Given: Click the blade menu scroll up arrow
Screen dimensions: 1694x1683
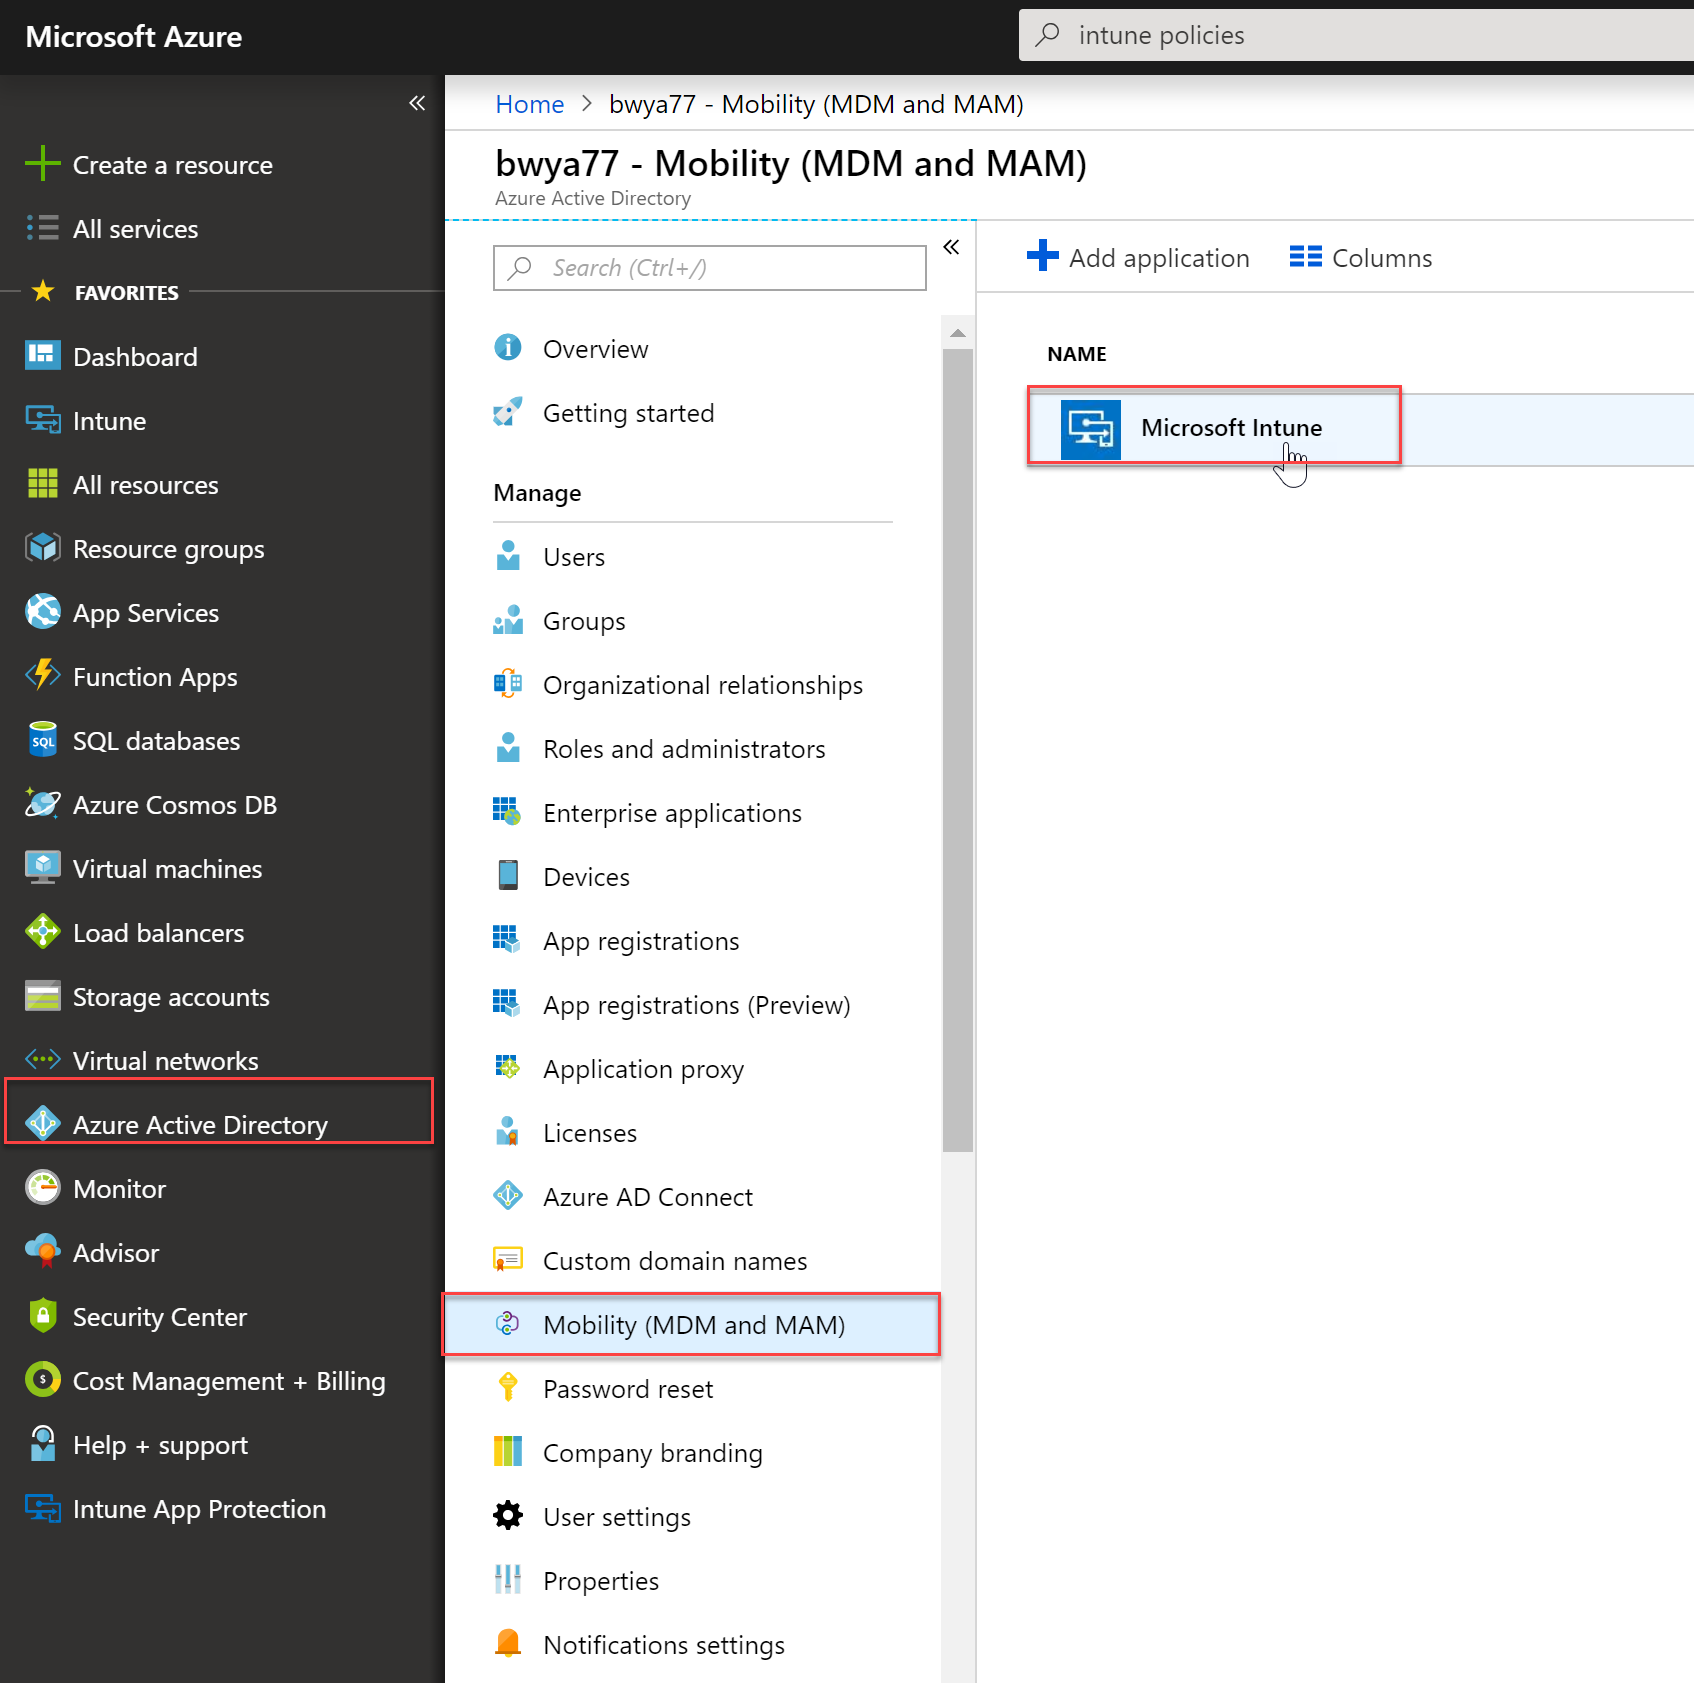Looking at the screenshot, I should coord(958,333).
